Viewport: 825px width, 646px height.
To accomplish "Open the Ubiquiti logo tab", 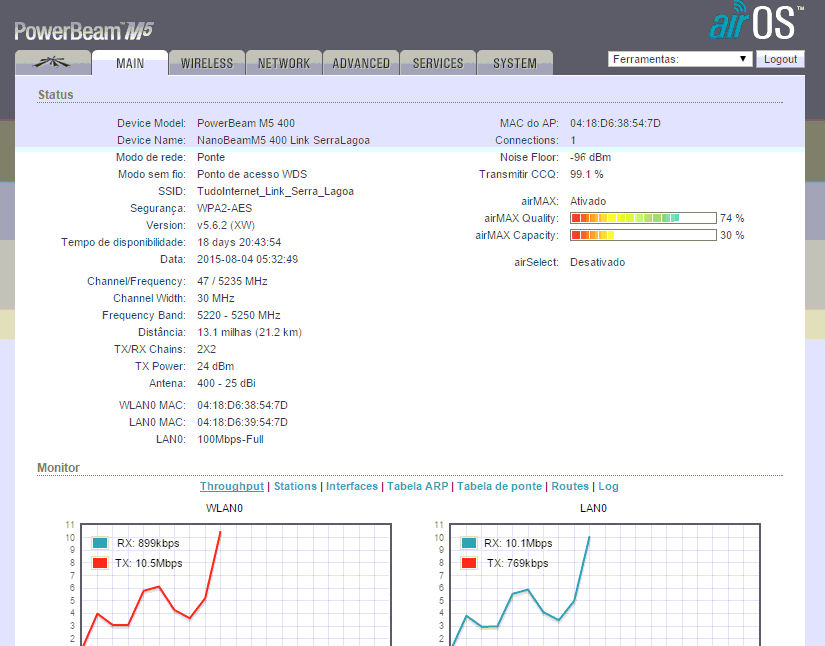I will click(x=52, y=63).
